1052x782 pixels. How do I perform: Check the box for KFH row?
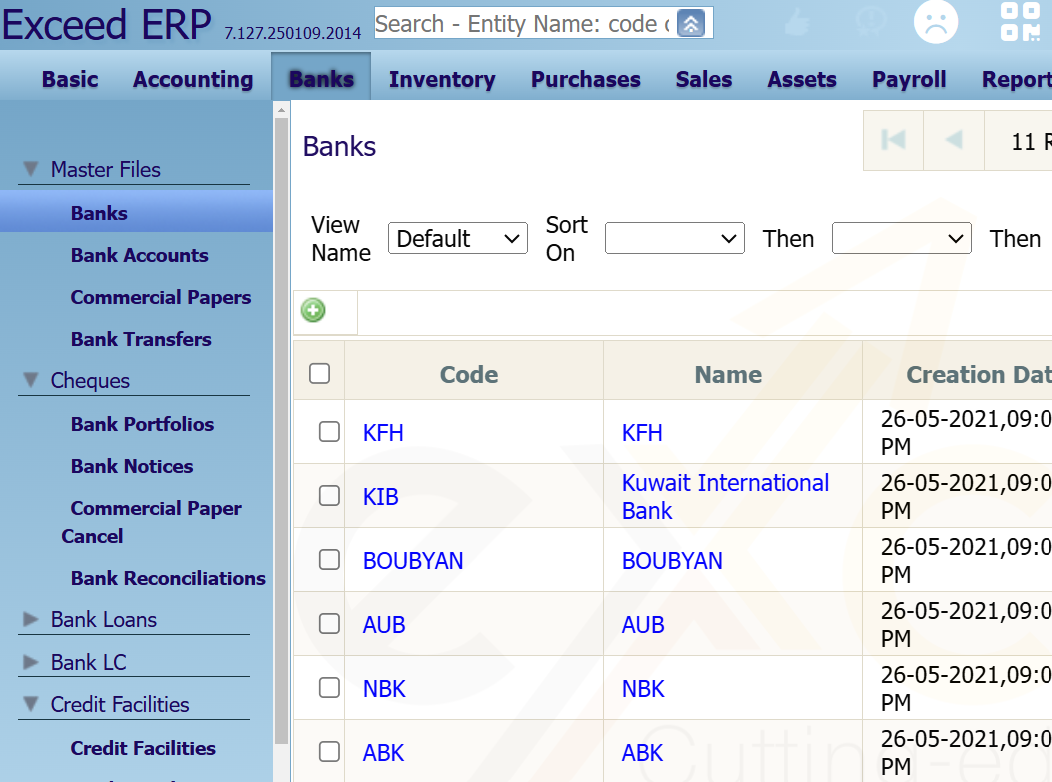329,432
